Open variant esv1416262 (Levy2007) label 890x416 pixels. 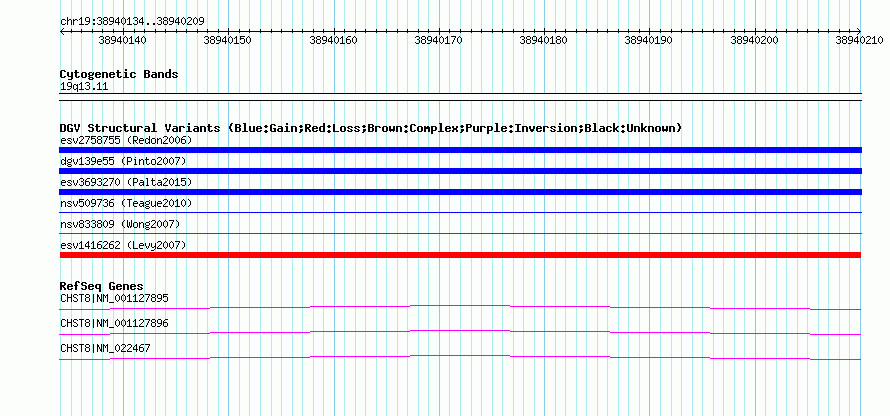point(123,245)
